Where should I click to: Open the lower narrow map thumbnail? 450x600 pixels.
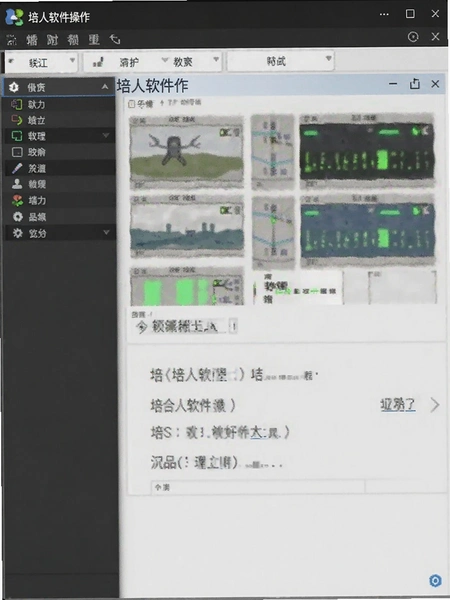273,233
